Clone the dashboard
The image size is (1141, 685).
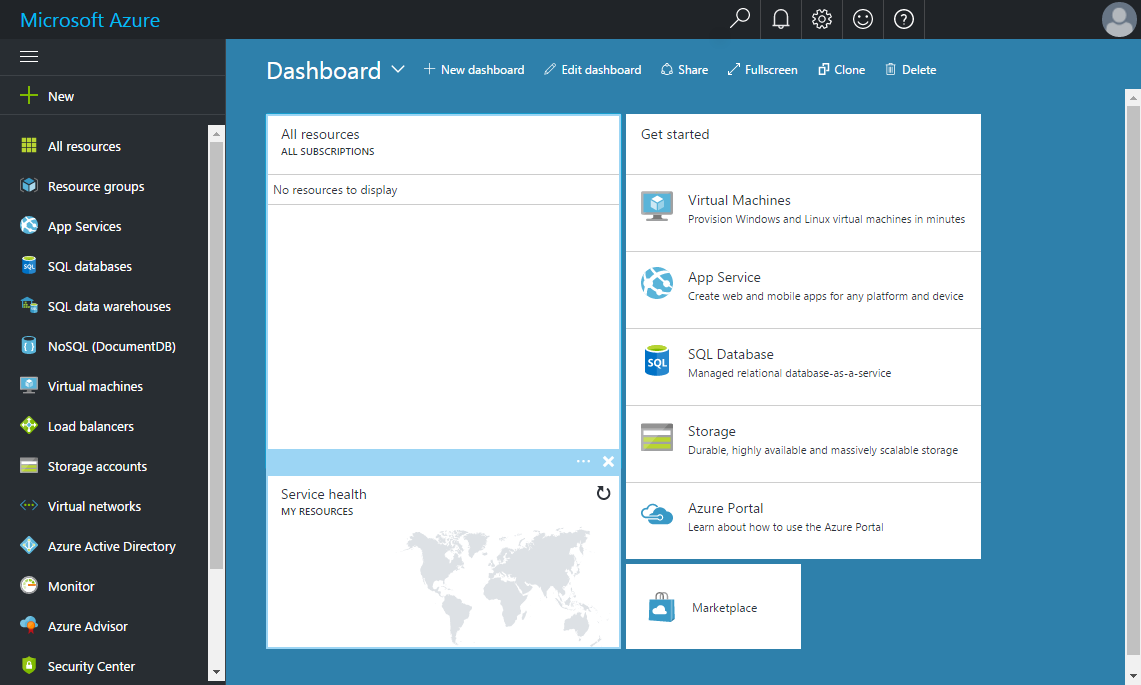842,70
